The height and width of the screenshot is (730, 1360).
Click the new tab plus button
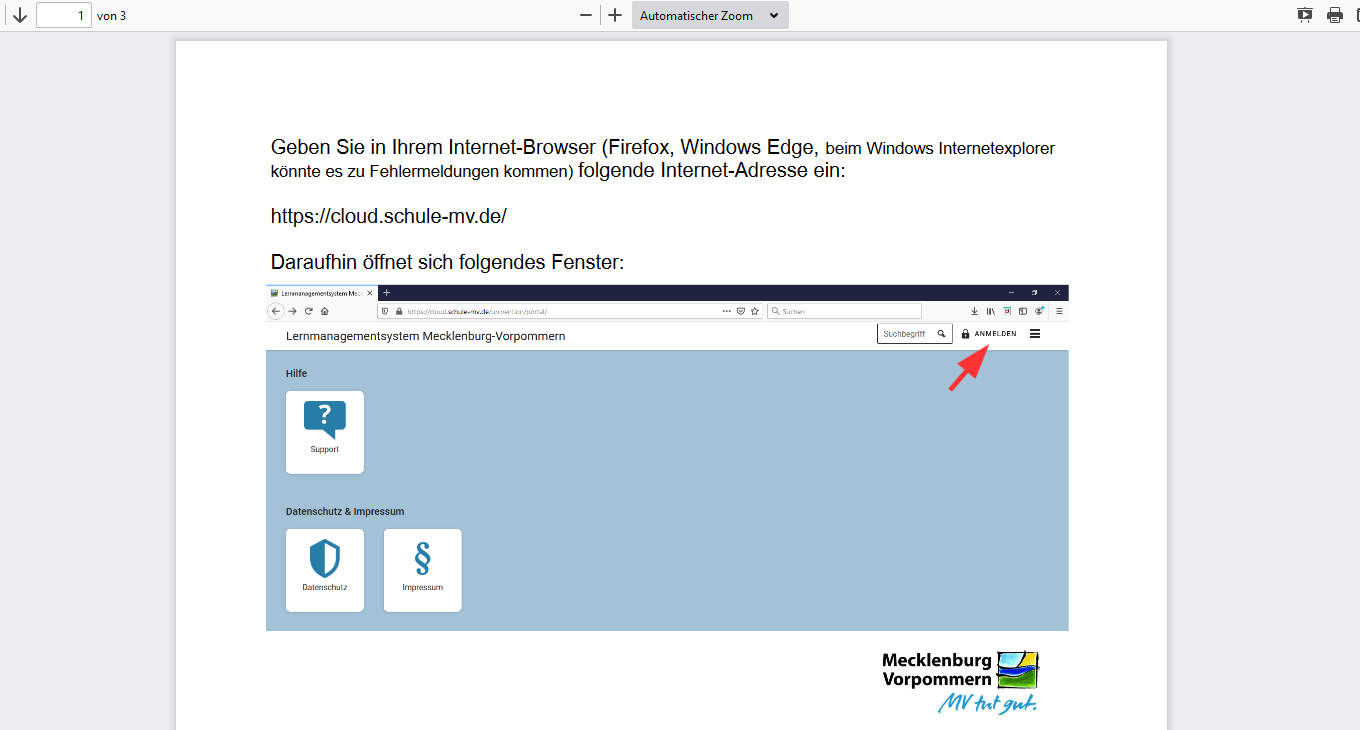pyautogui.click(x=387, y=293)
